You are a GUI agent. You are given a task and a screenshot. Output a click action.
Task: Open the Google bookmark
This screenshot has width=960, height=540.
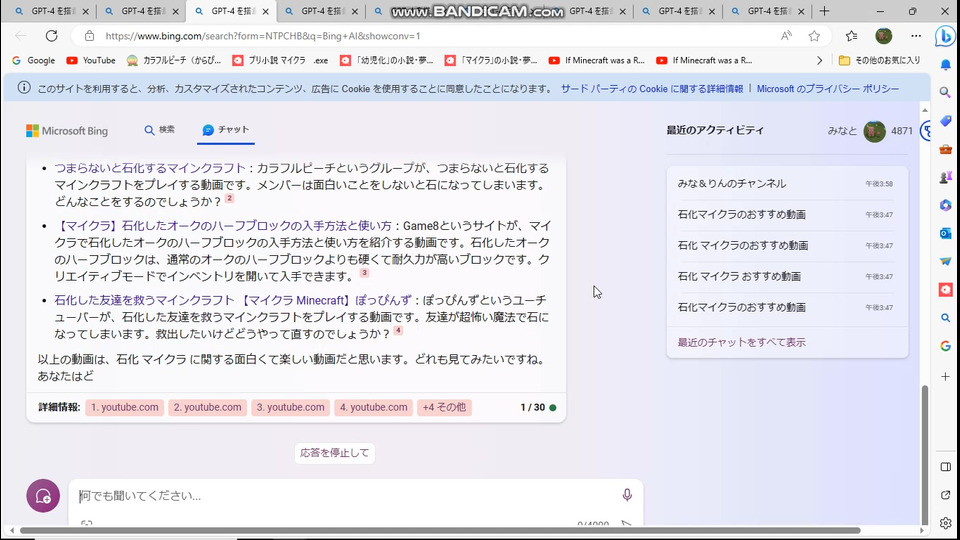[x=34, y=61]
